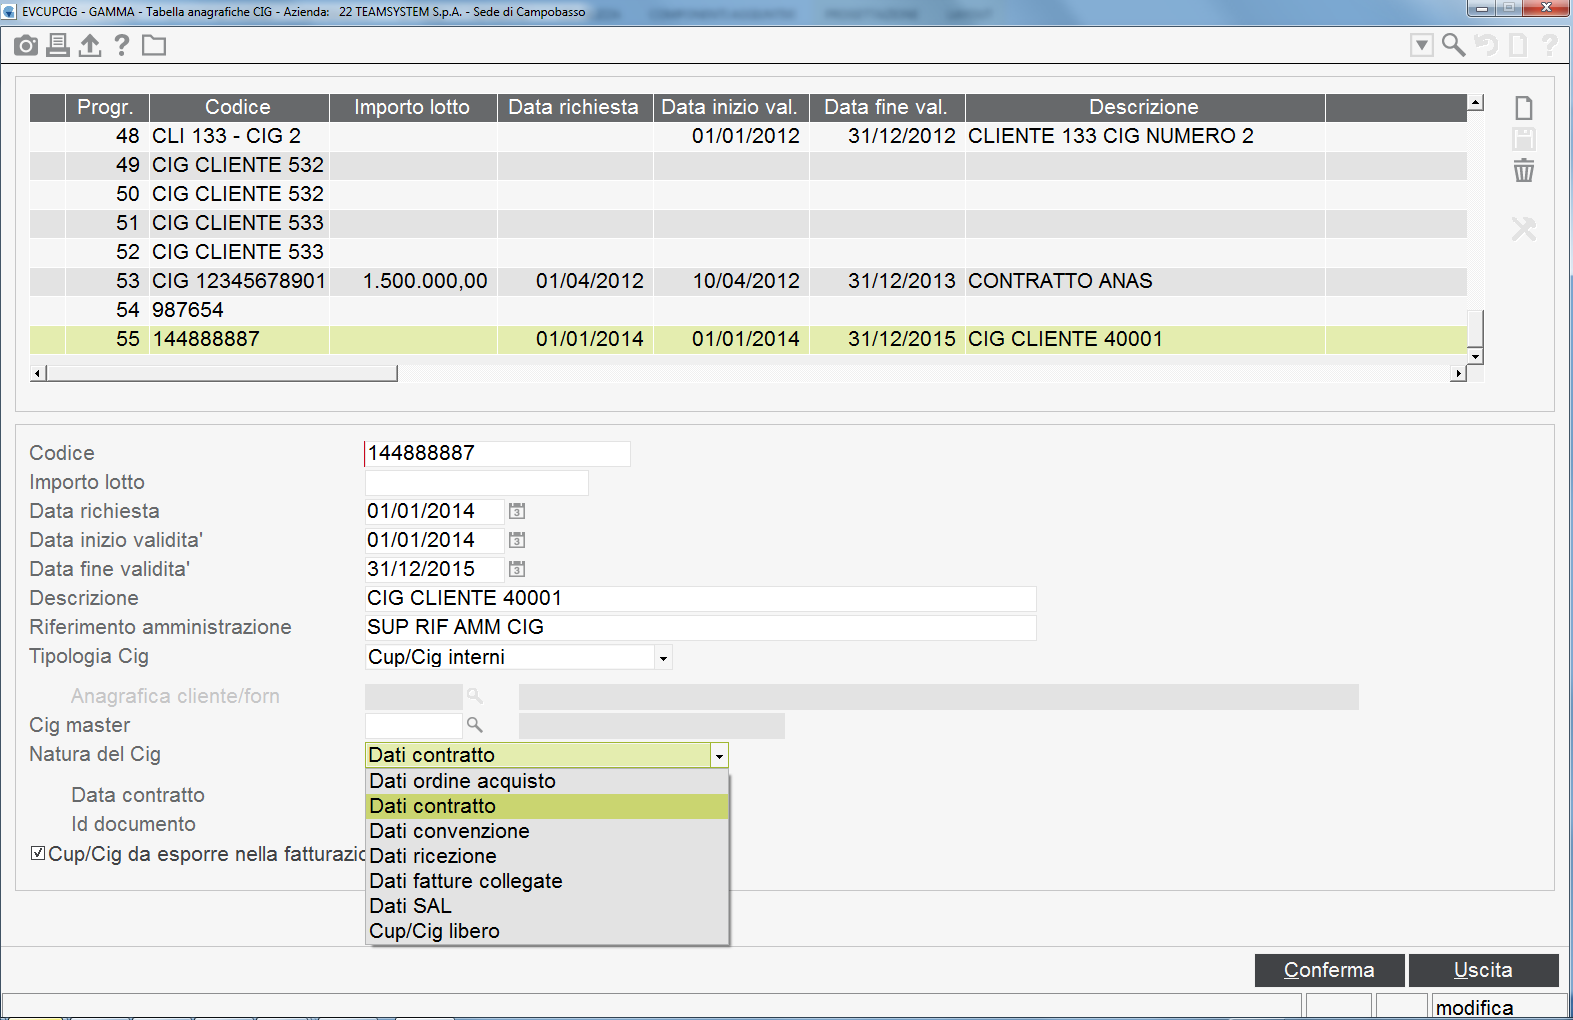The height and width of the screenshot is (1020, 1573).
Task: Select row 54 code 987654
Action: (x=748, y=310)
